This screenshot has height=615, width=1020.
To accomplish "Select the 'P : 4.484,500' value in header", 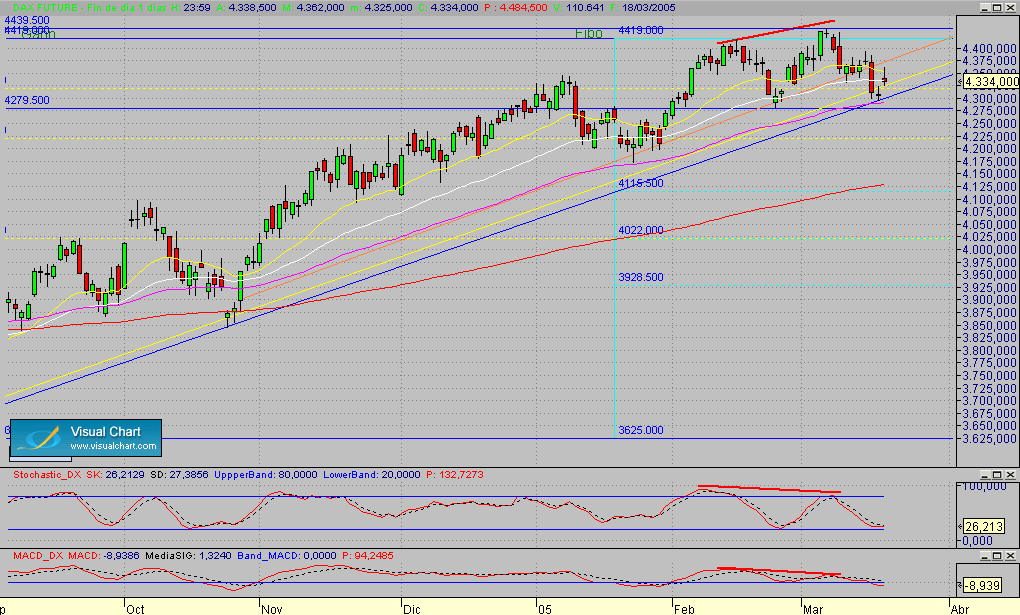I will (x=516, y=8).
